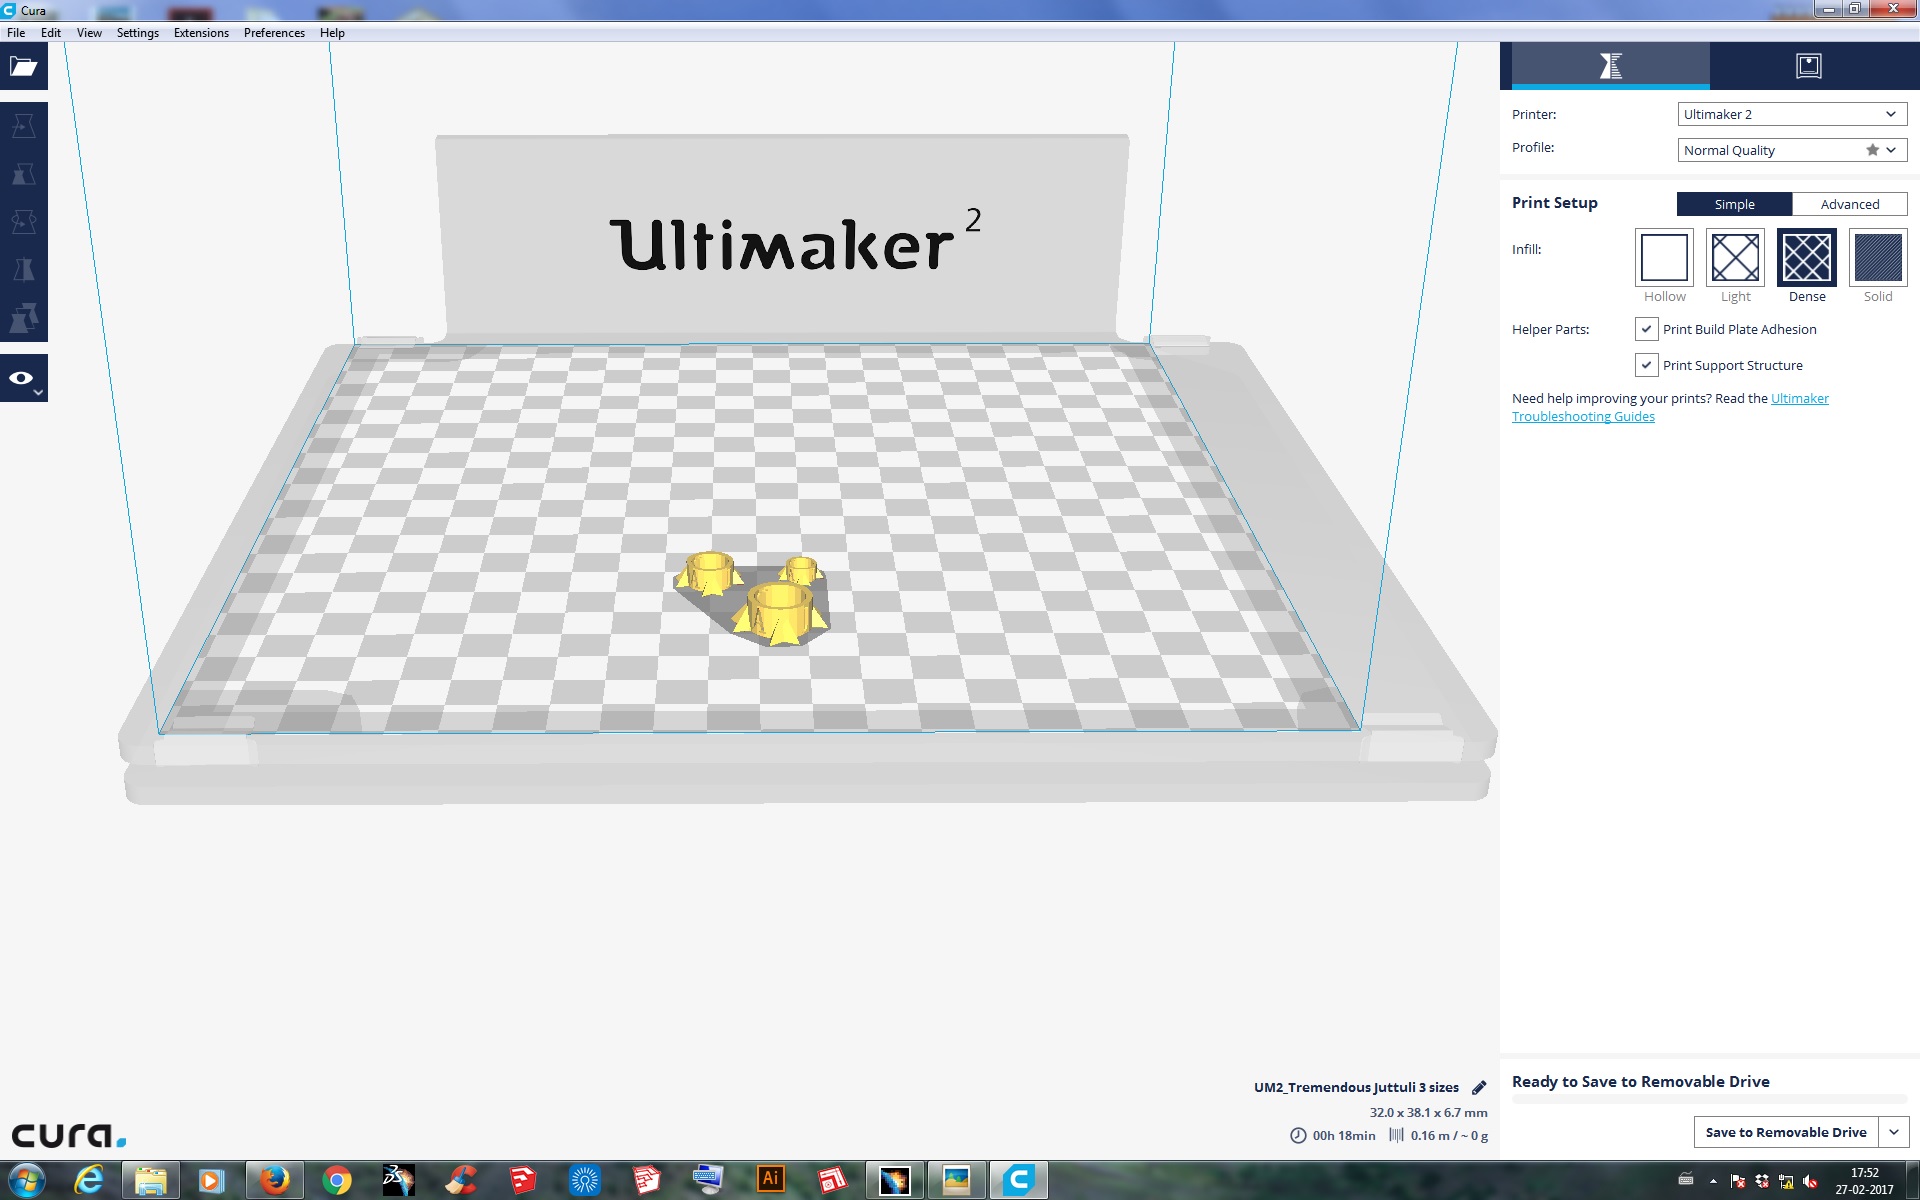Screen dimensions: 1920x1200
Task: Open the View menu
Action: (89, 33)
